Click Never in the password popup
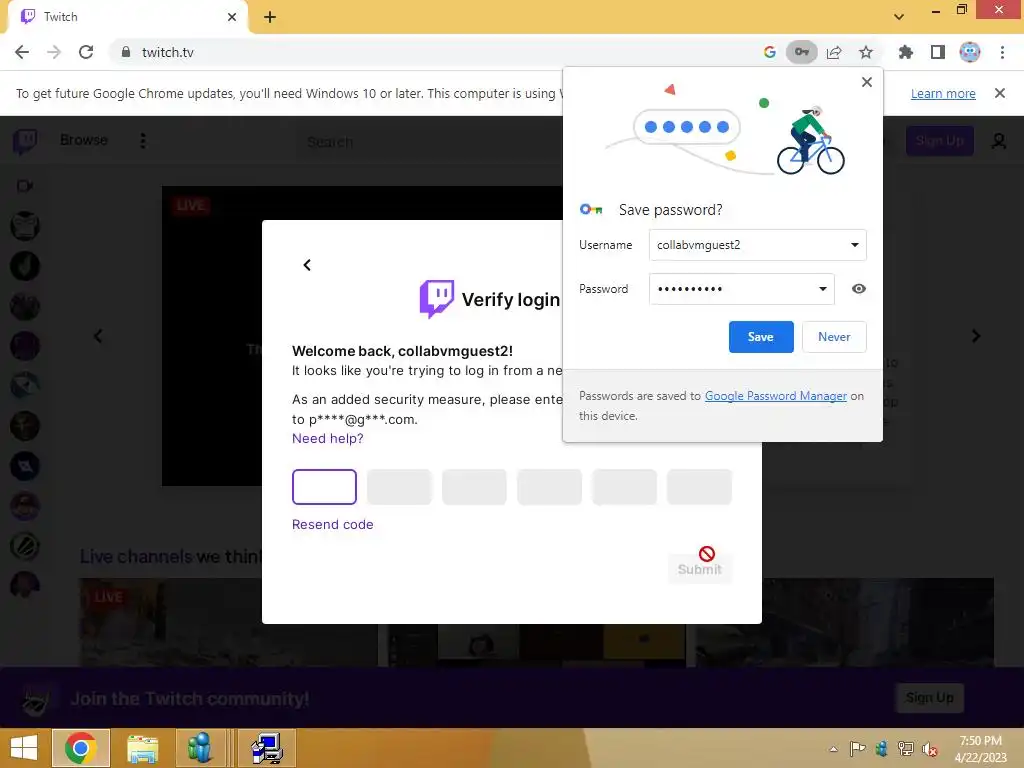This screenshot has width=1024, height=768. pos(834,337)
